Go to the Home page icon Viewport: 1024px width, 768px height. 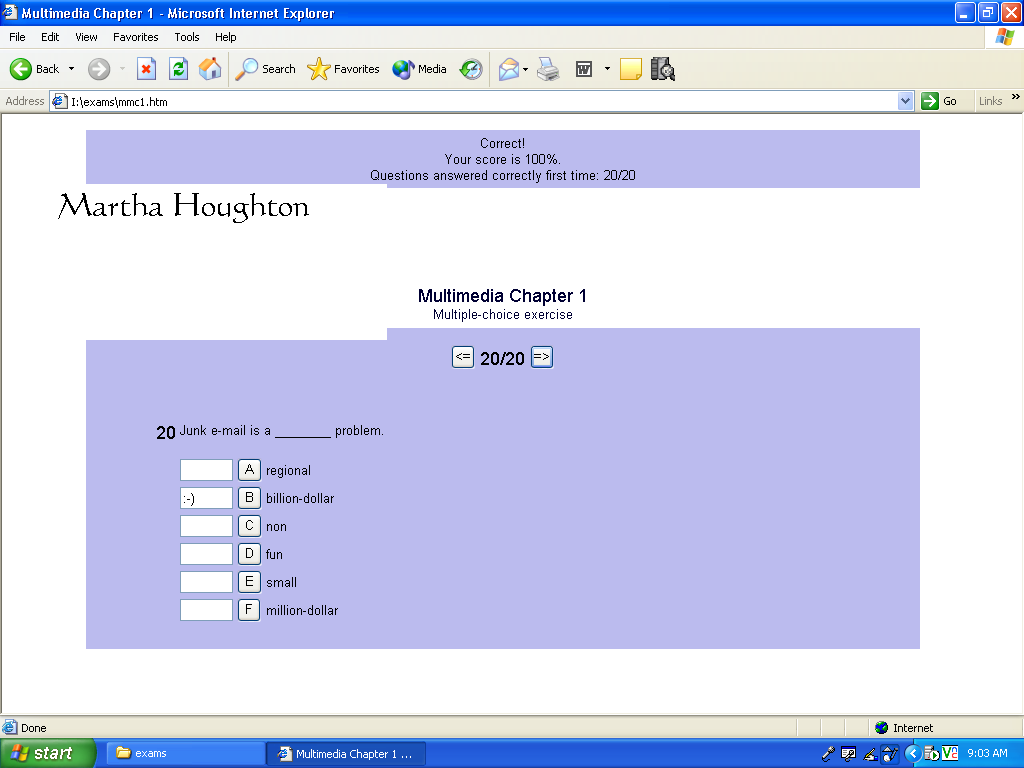click(210, 69)
